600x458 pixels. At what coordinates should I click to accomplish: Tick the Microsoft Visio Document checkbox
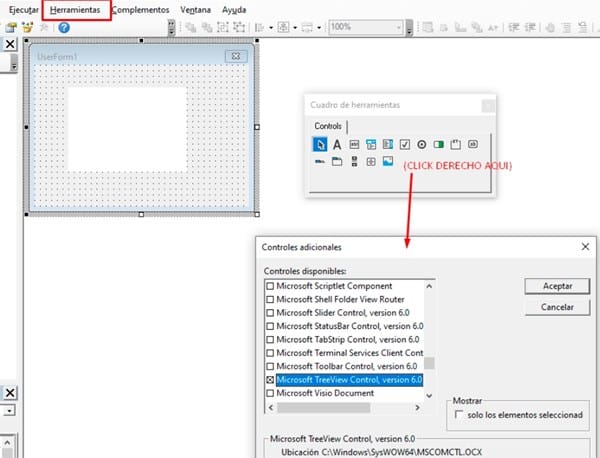270,393
